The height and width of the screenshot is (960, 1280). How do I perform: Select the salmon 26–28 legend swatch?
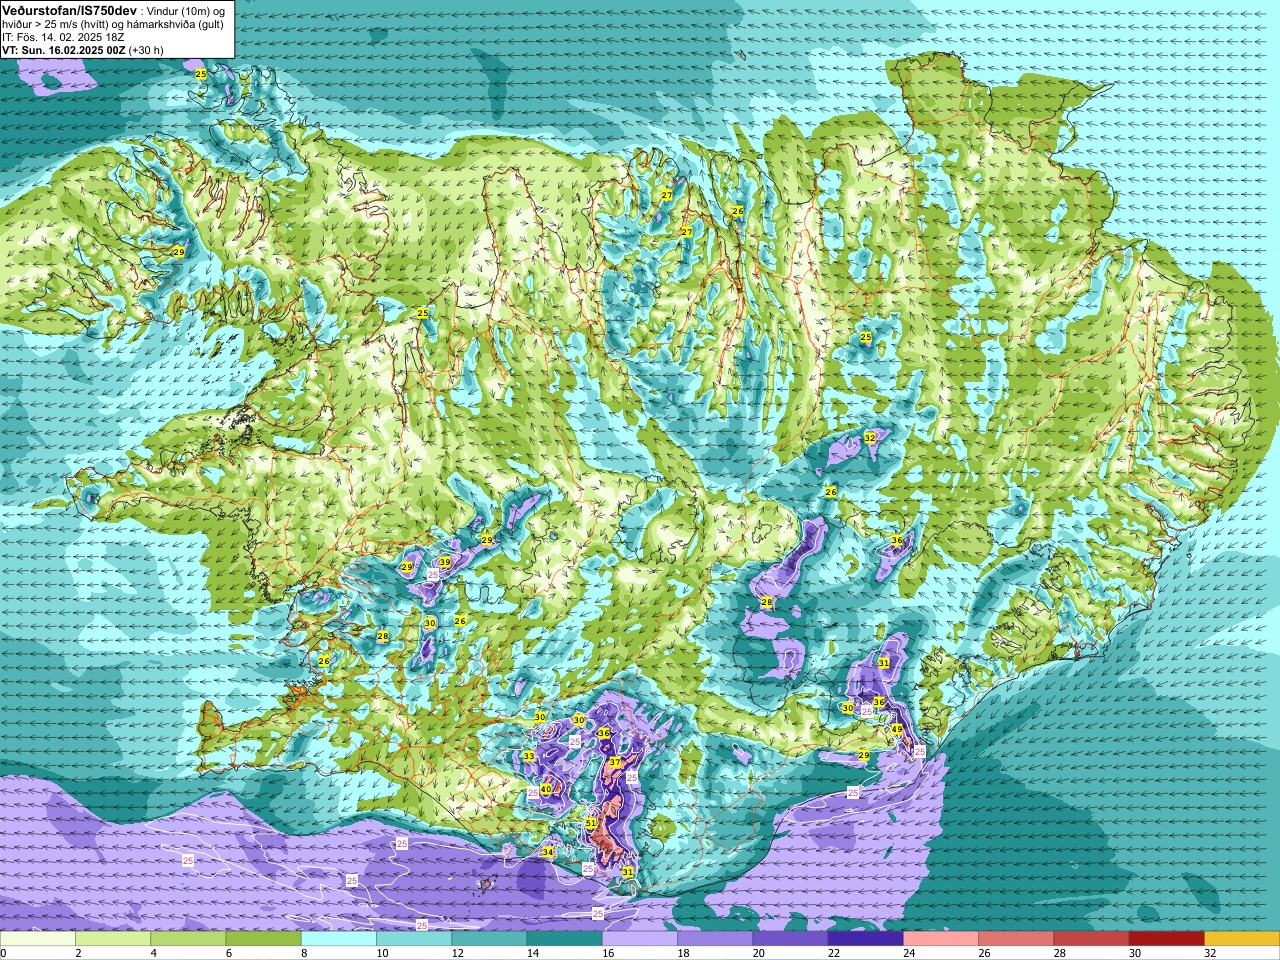(1016, 939)
